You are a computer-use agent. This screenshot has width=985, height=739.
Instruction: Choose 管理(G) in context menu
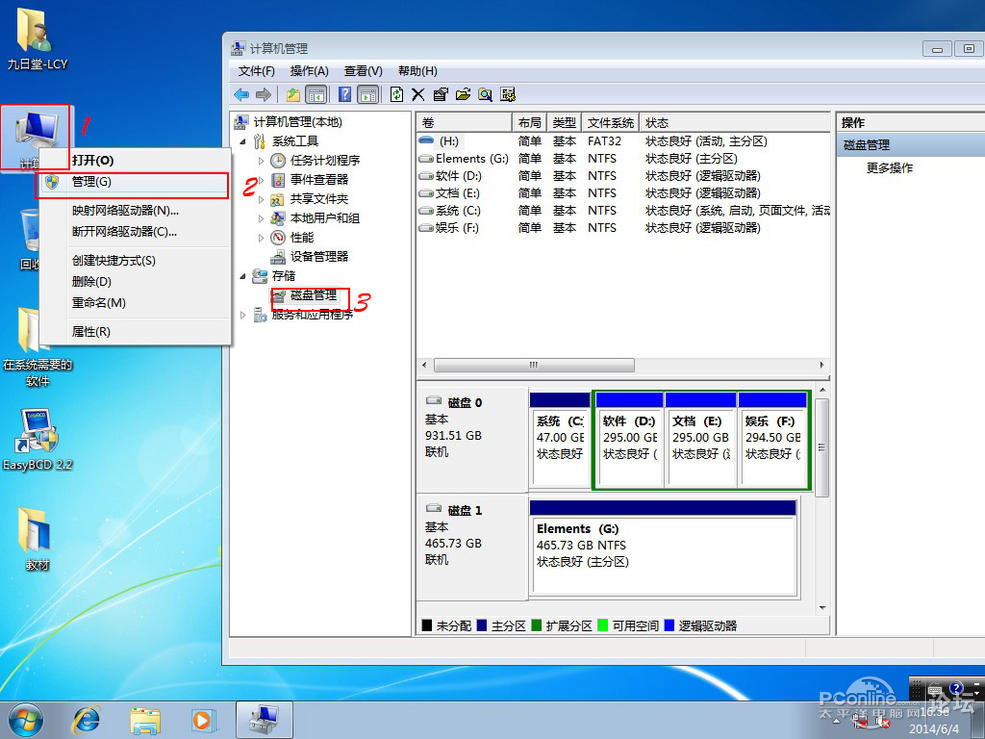[135, 182]
